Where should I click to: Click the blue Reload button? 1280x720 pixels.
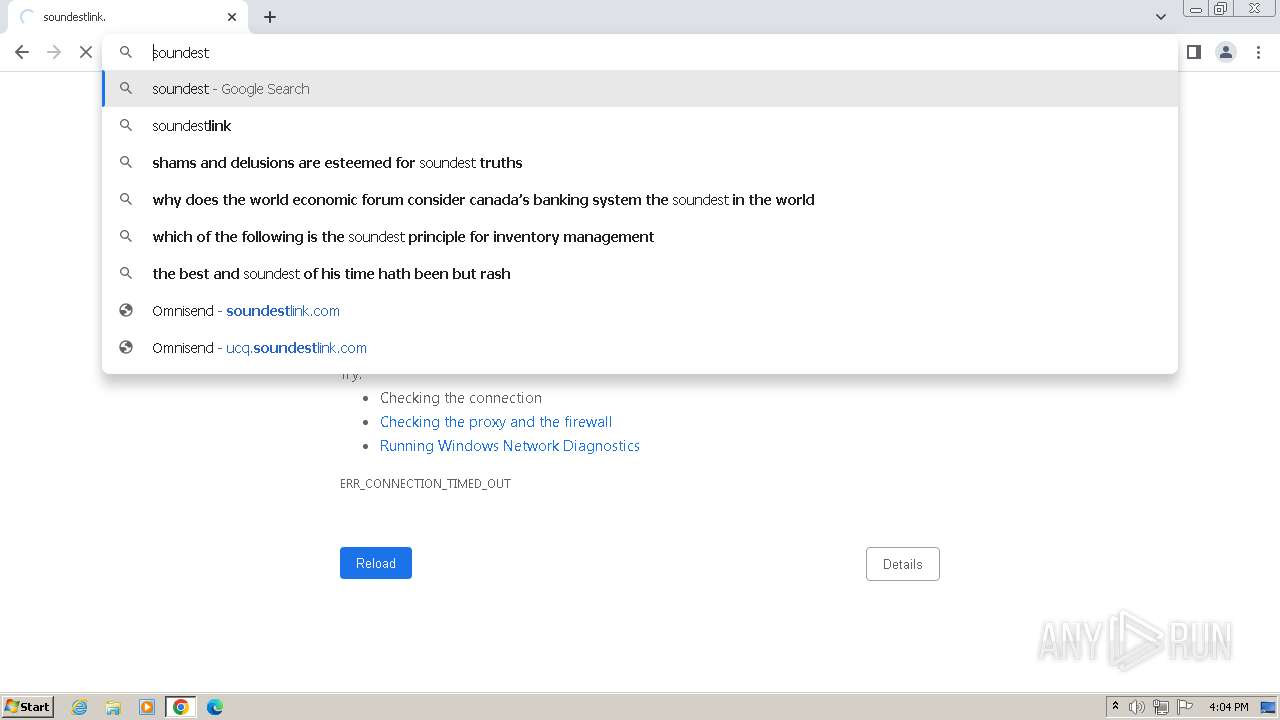pos(376,563)
